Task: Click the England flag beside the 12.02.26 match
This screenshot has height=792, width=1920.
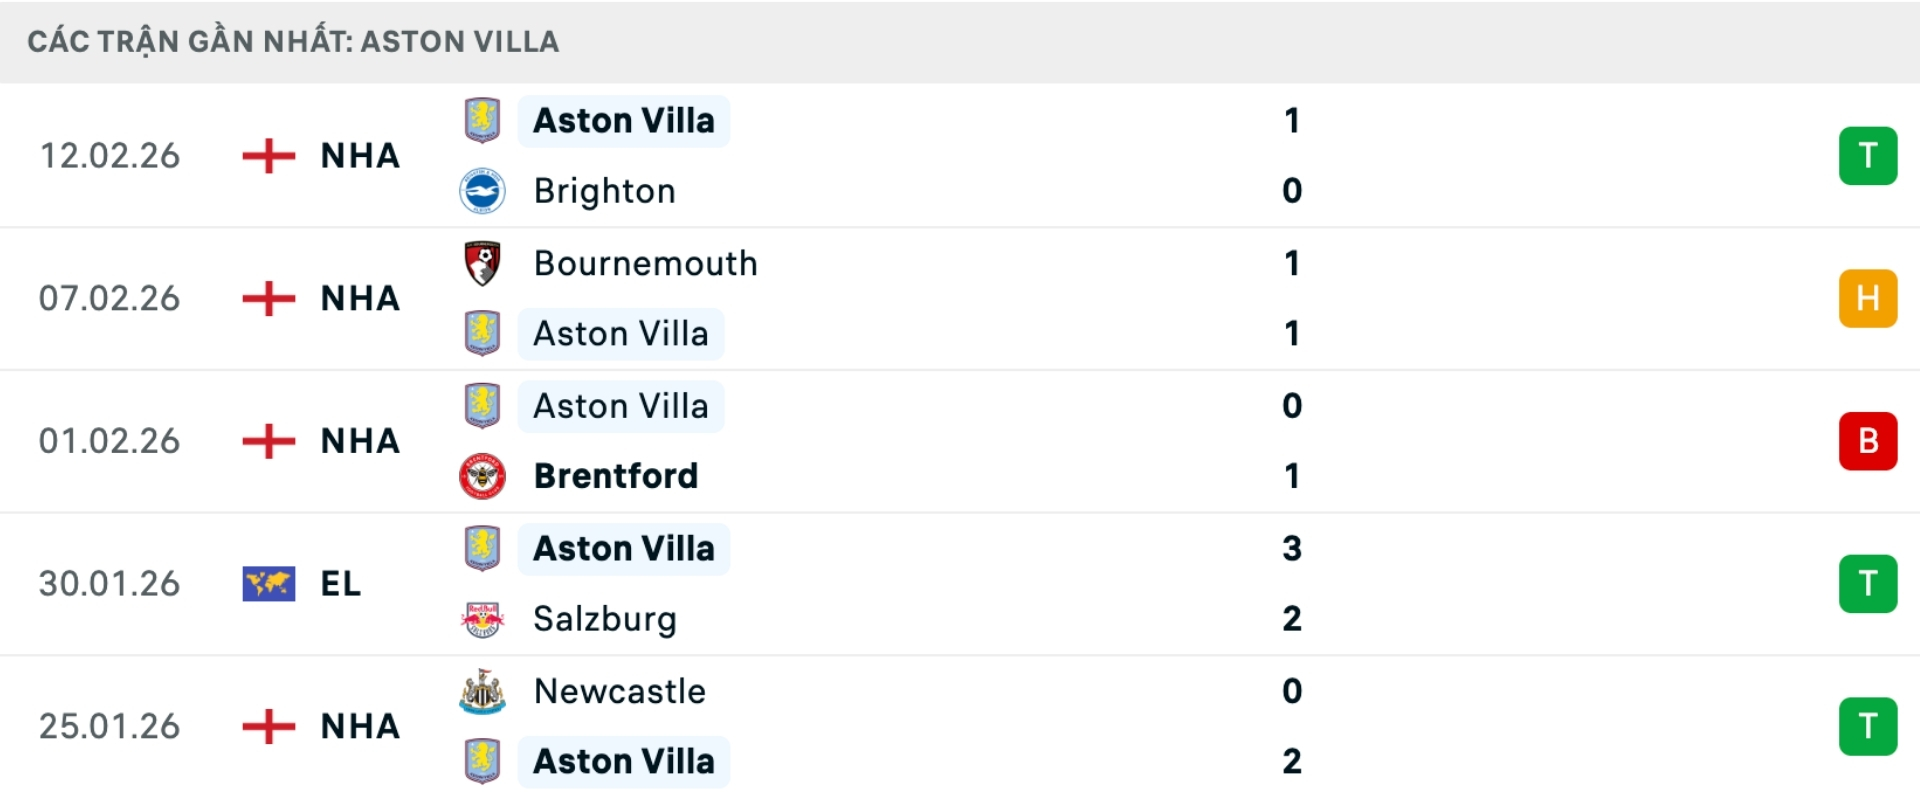Action: [x=268, y=156]
